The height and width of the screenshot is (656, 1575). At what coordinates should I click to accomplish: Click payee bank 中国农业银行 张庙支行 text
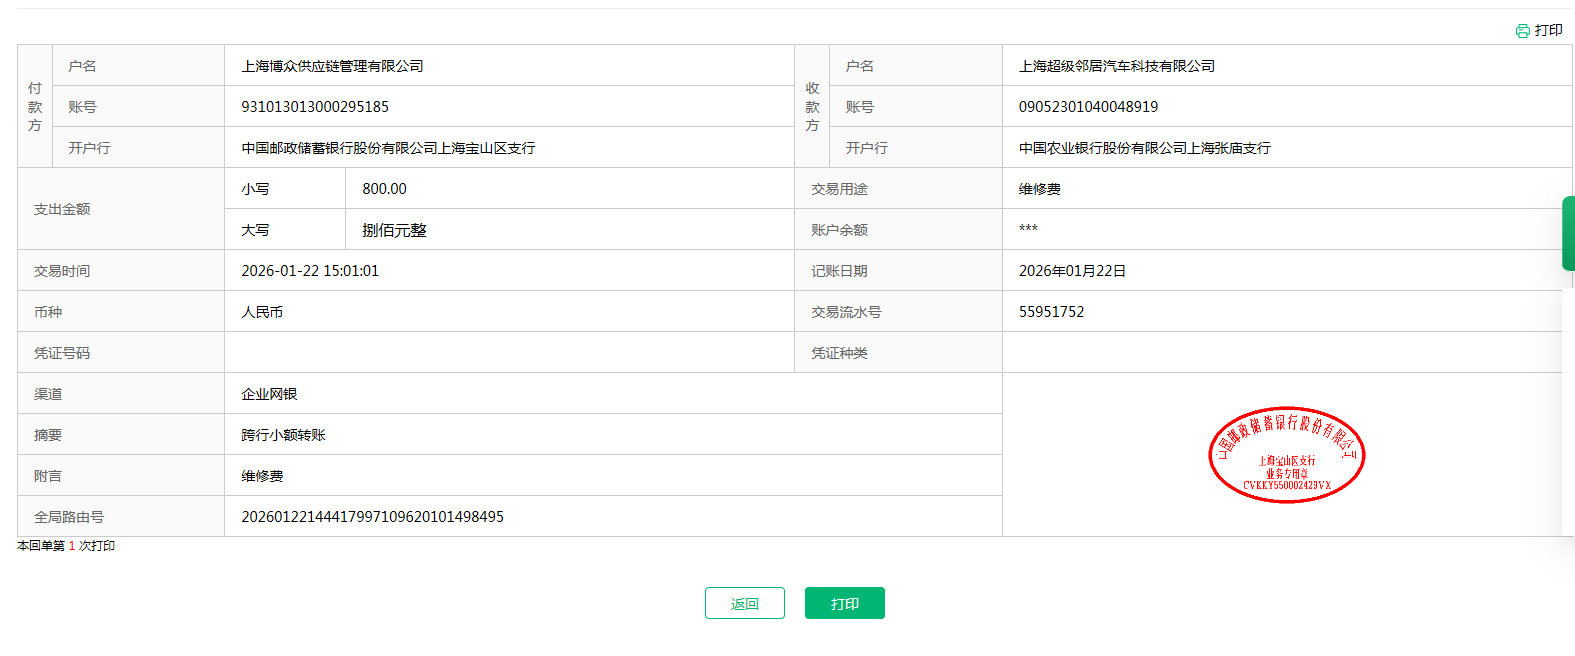(x=1144, y=148)
